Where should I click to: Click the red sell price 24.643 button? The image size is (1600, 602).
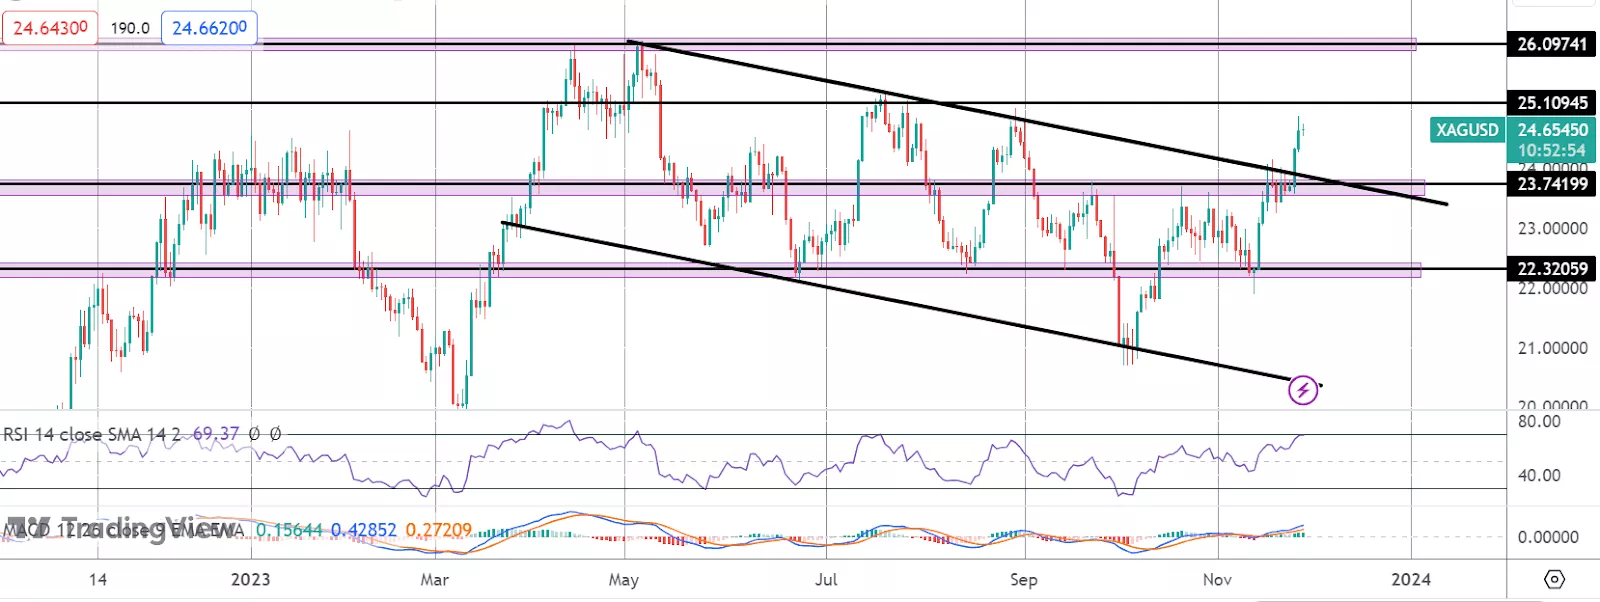point(49,28)
